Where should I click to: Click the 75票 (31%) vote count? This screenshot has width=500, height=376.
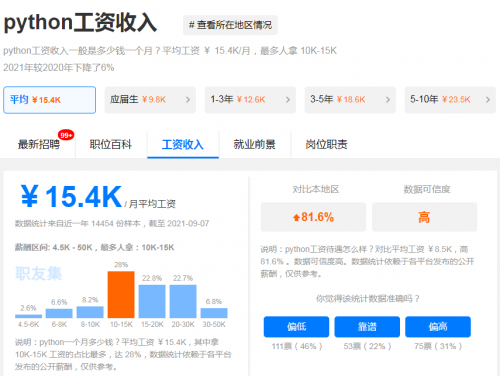click(x=438, y=346)
